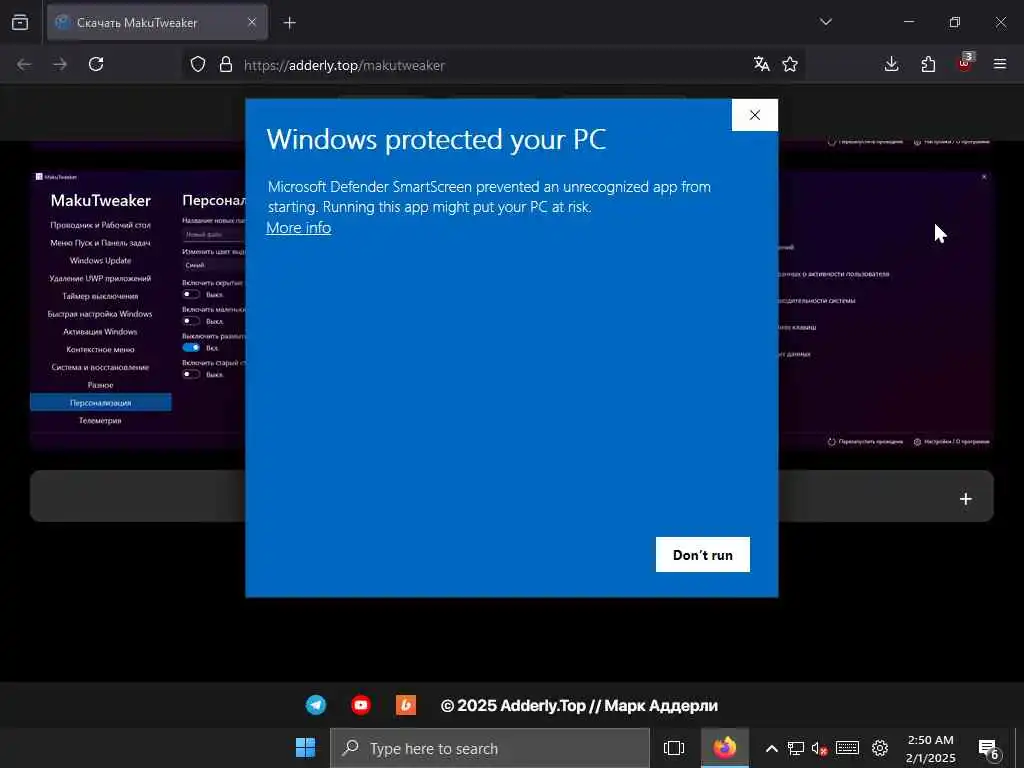The width and height of the screenshot is (1024, 768).
Task: Expand the collapsed section with the plus sign
Action: [966, 499]
